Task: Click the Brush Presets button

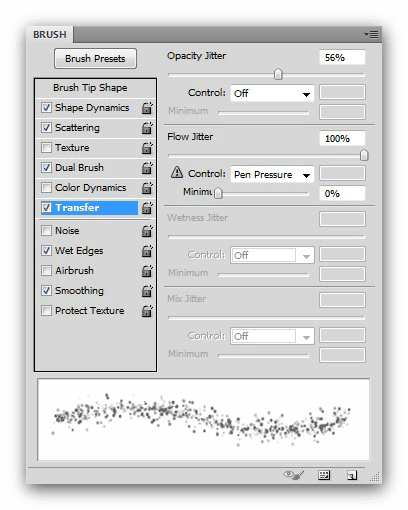Action: pyautogui.click(x=95, y=59)
